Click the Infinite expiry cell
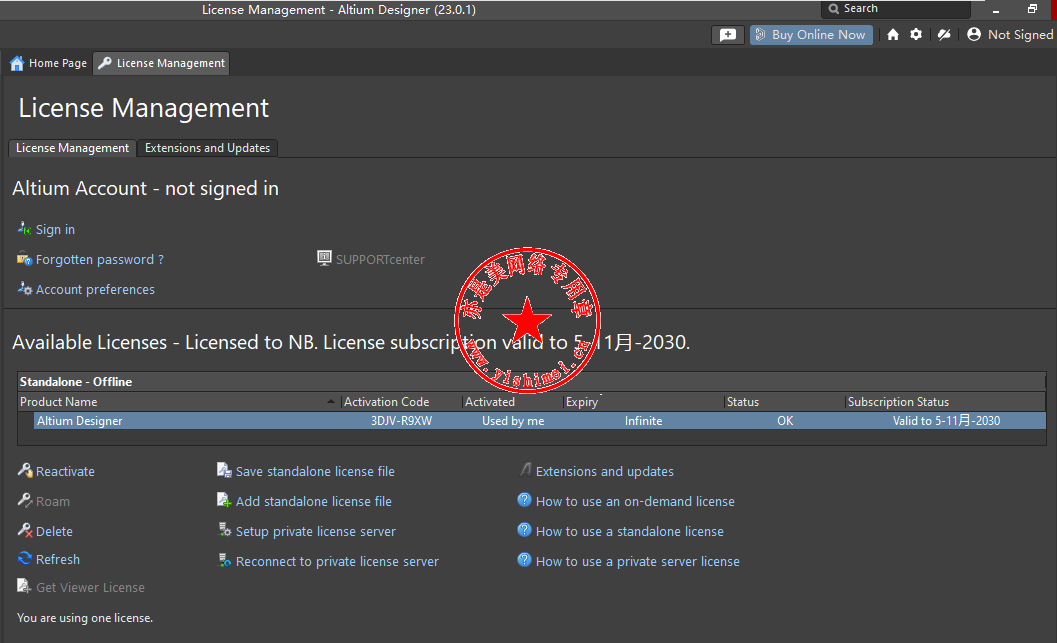 (x=643, y=421)
